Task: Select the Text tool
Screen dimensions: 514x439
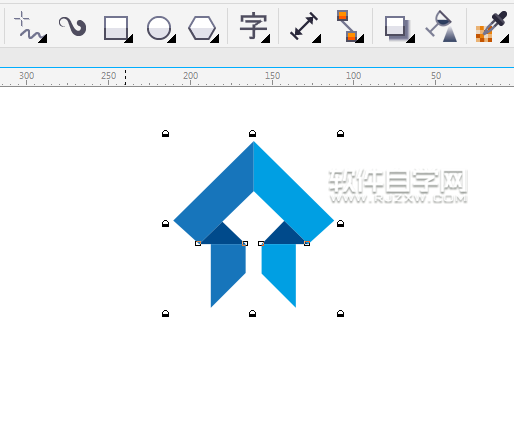Action: tap(254, 27)
